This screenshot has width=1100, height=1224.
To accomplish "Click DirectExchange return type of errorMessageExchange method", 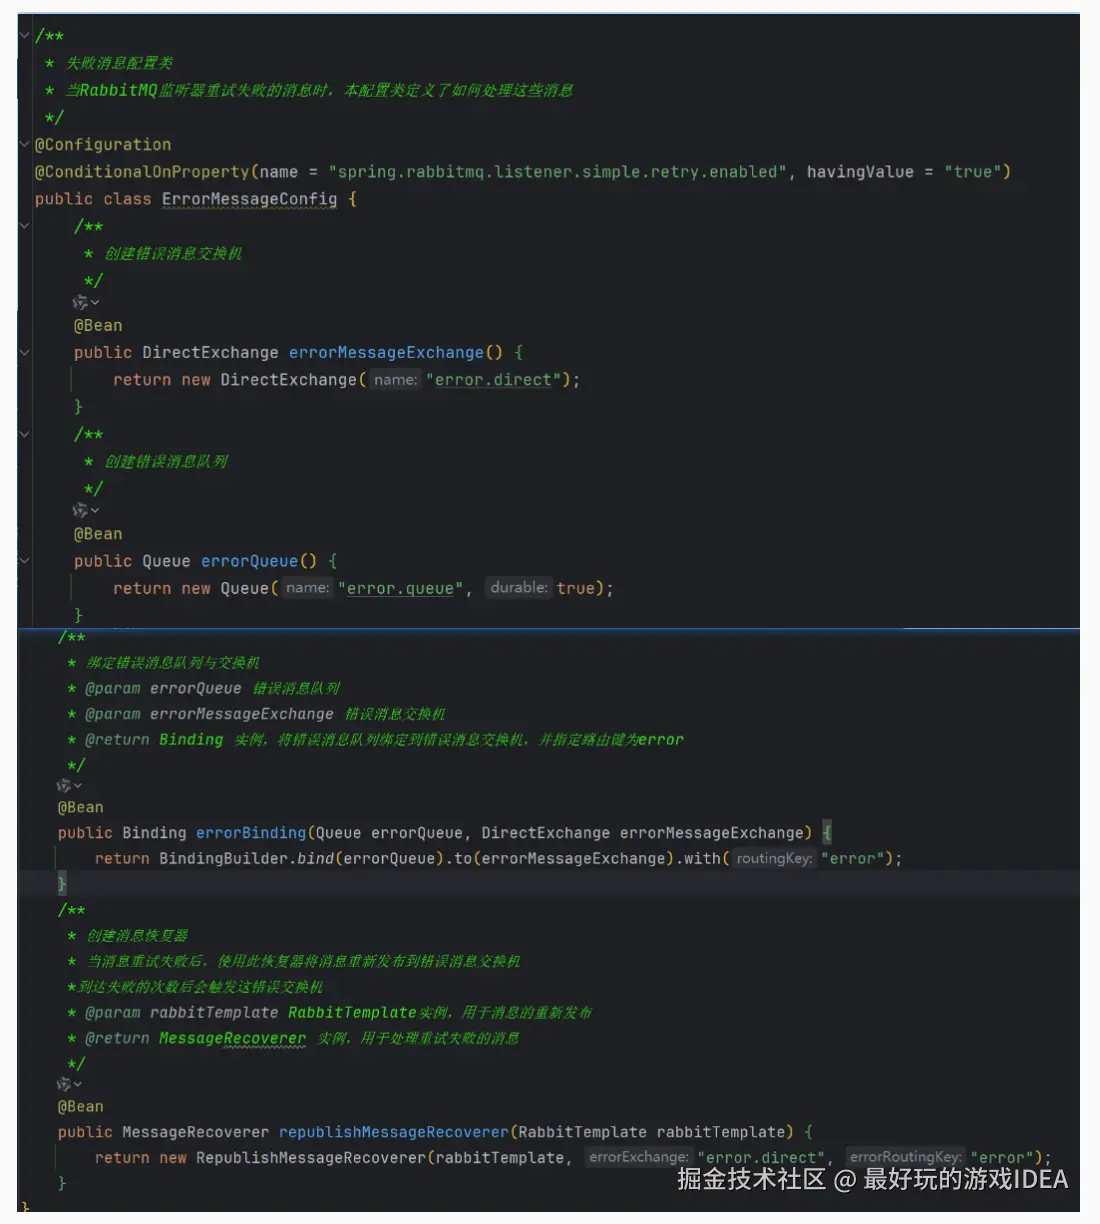I will point(210,352).
